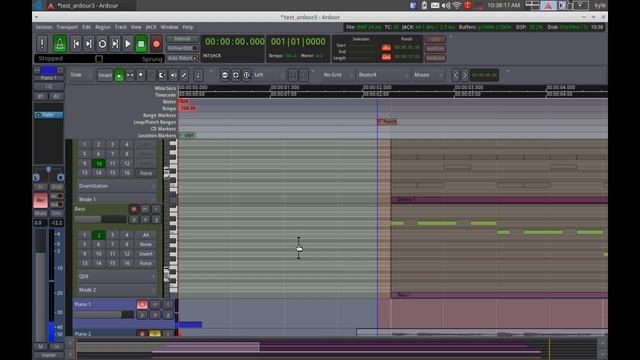Solo the Bass track

(156, 209)
